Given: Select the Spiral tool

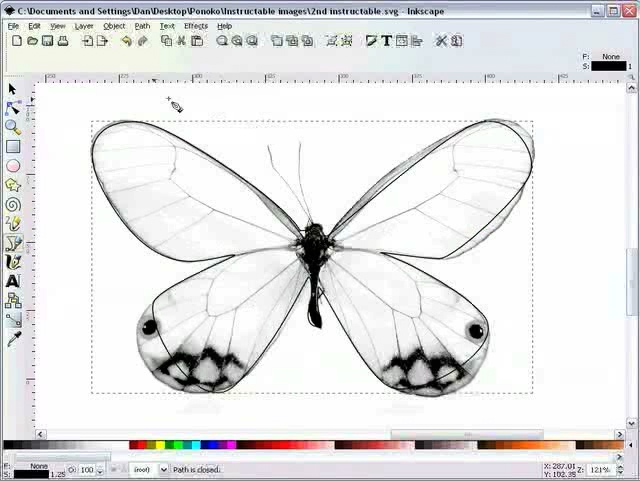Looking at the screenshot, I should click(x=13, y=204).
